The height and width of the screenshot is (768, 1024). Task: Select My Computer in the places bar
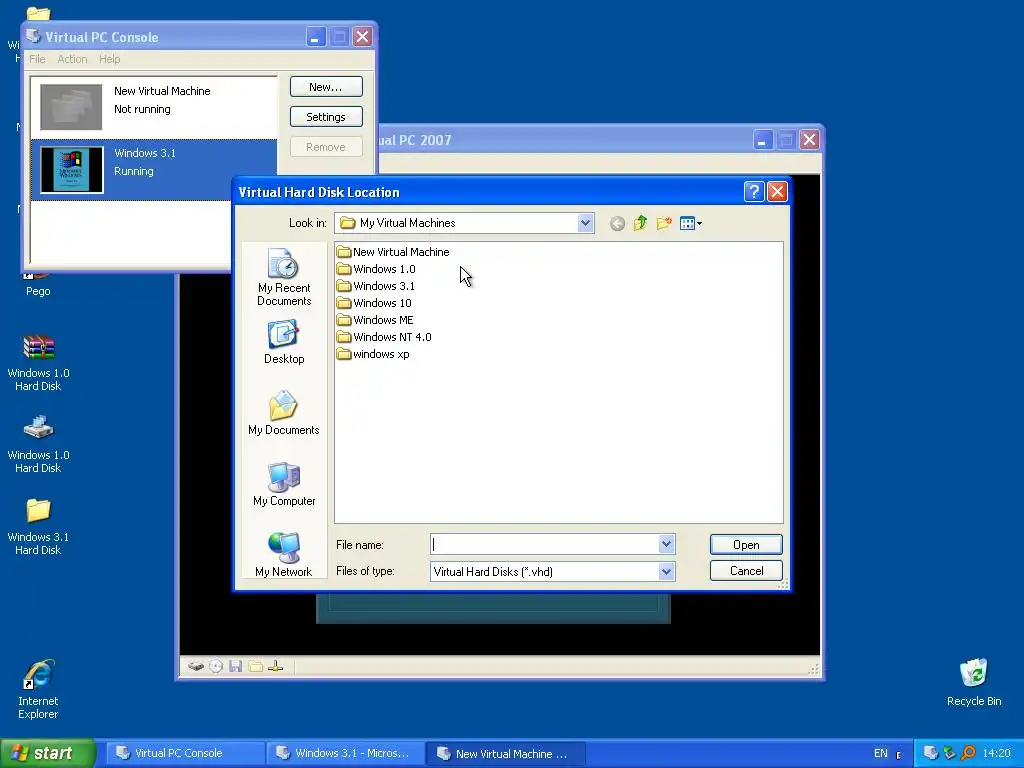coord(284,484)
